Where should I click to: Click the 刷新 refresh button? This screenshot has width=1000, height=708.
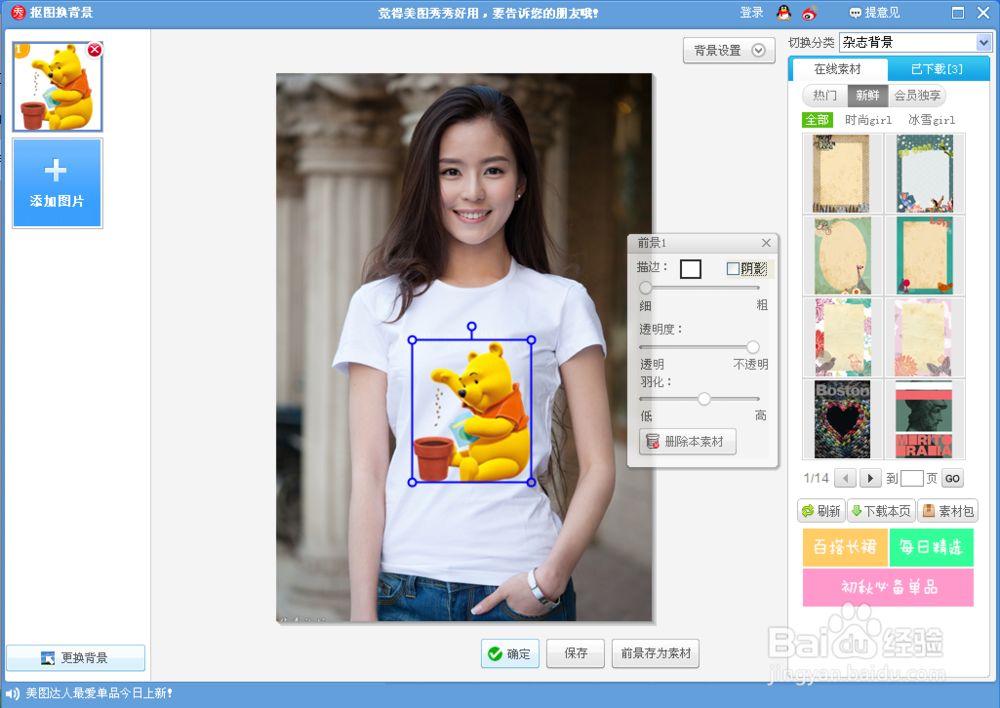(x=821, y=511)
